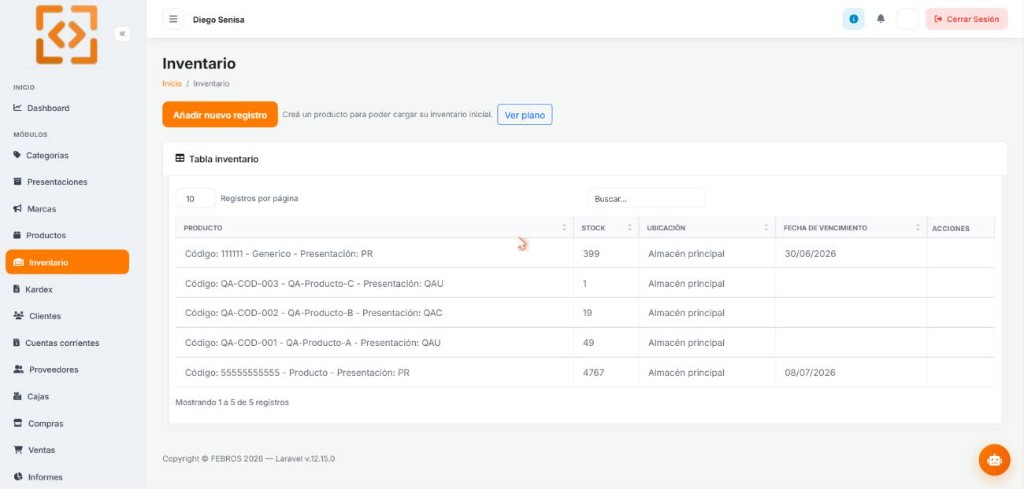Sort table by Stock column arrows
The height and width of the screenshot is (489, 1024).
tap(630, 228)
